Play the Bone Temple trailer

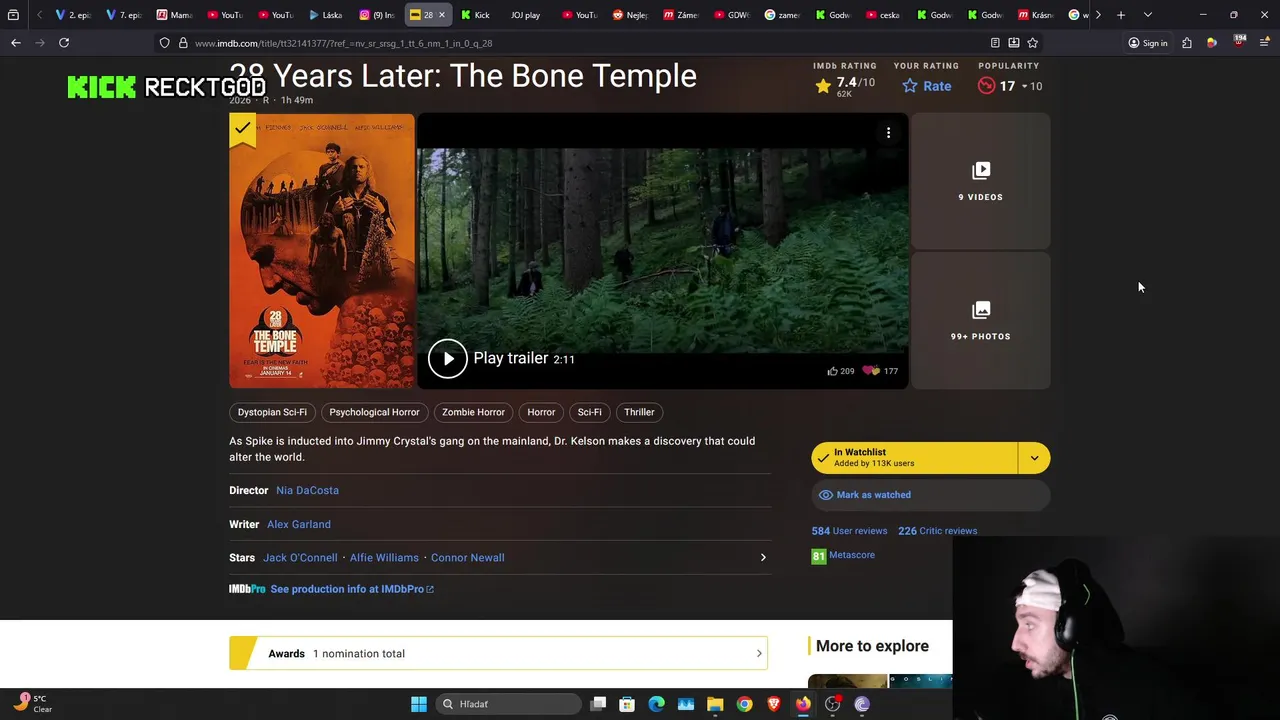click(447, 359)
